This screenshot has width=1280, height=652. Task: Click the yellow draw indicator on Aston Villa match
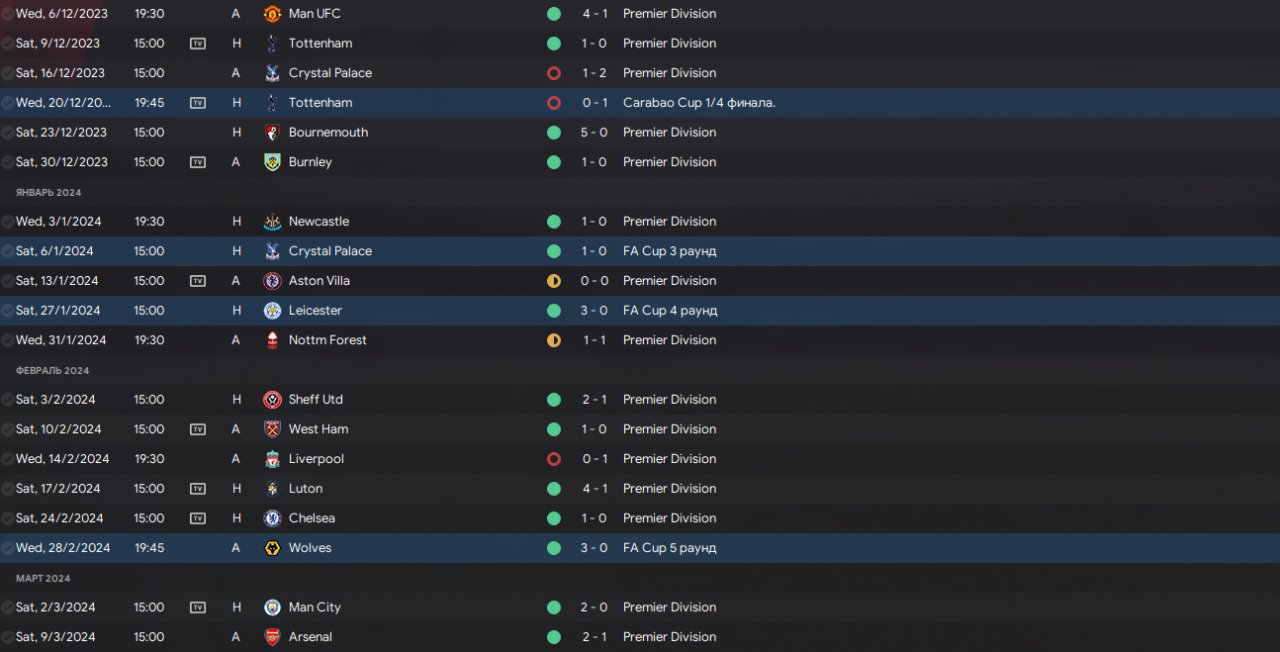[x=554, y=281]
